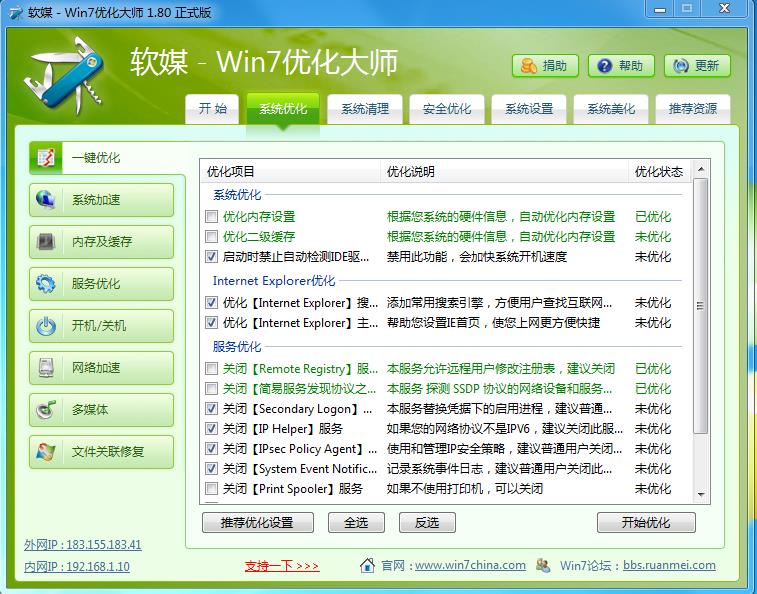The height and width of the screenshot is (594, 757).
Task: Uncheck the IPsec Policy Agent checkbox
Action: click(x=211, y=449)
